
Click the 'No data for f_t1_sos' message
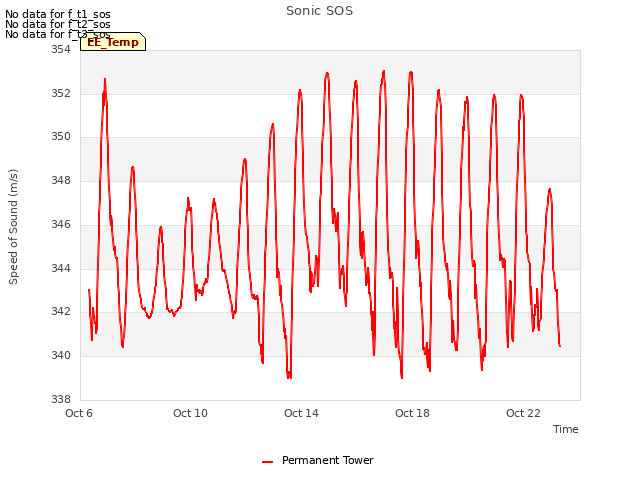coord(58,14)
